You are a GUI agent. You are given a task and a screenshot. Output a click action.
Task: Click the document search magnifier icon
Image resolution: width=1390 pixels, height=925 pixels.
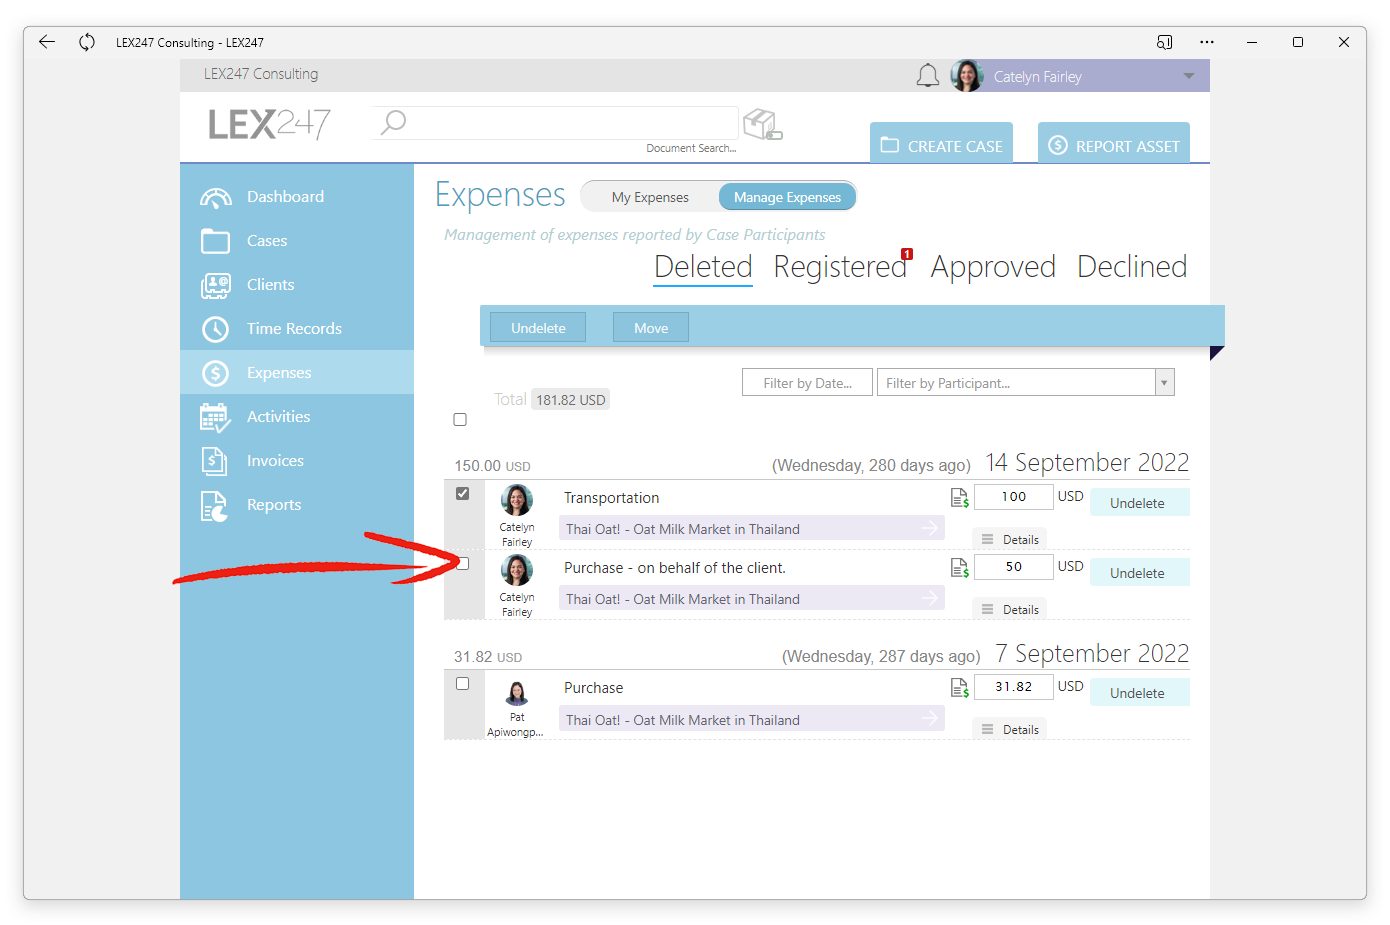point(393,122)
